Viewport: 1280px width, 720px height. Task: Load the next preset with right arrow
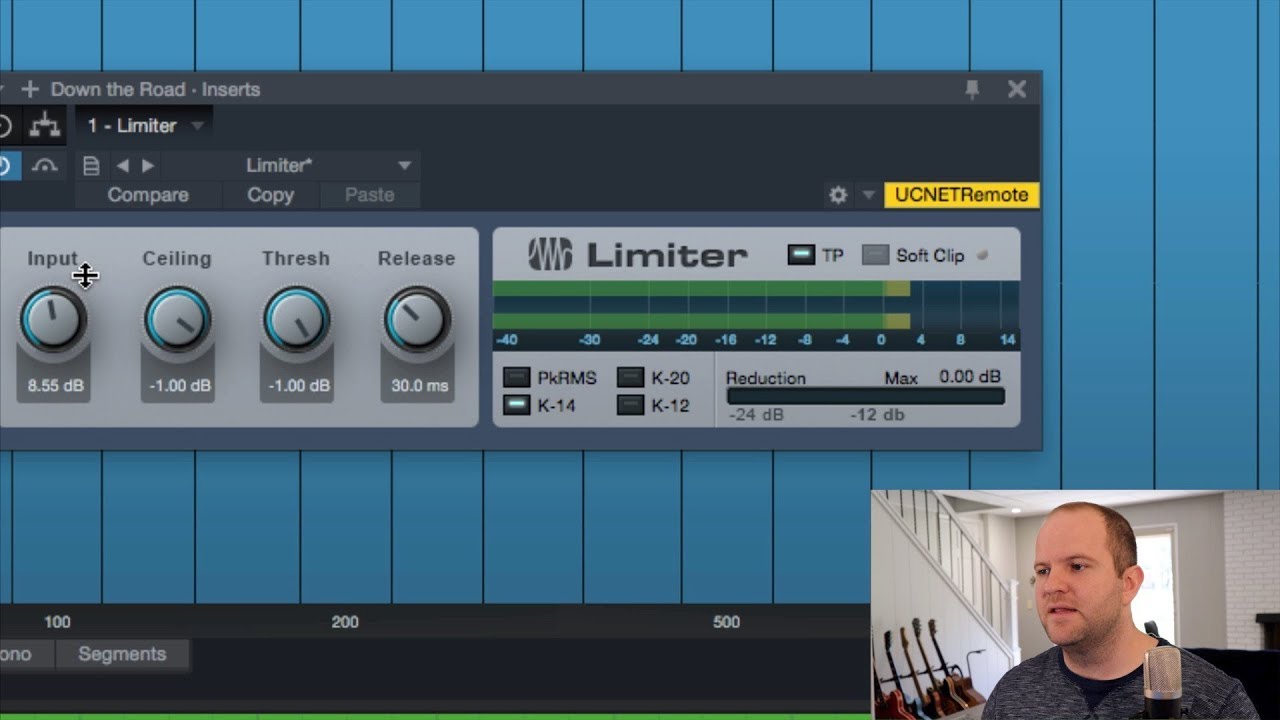pyautogui.click(x=148, y=166)
